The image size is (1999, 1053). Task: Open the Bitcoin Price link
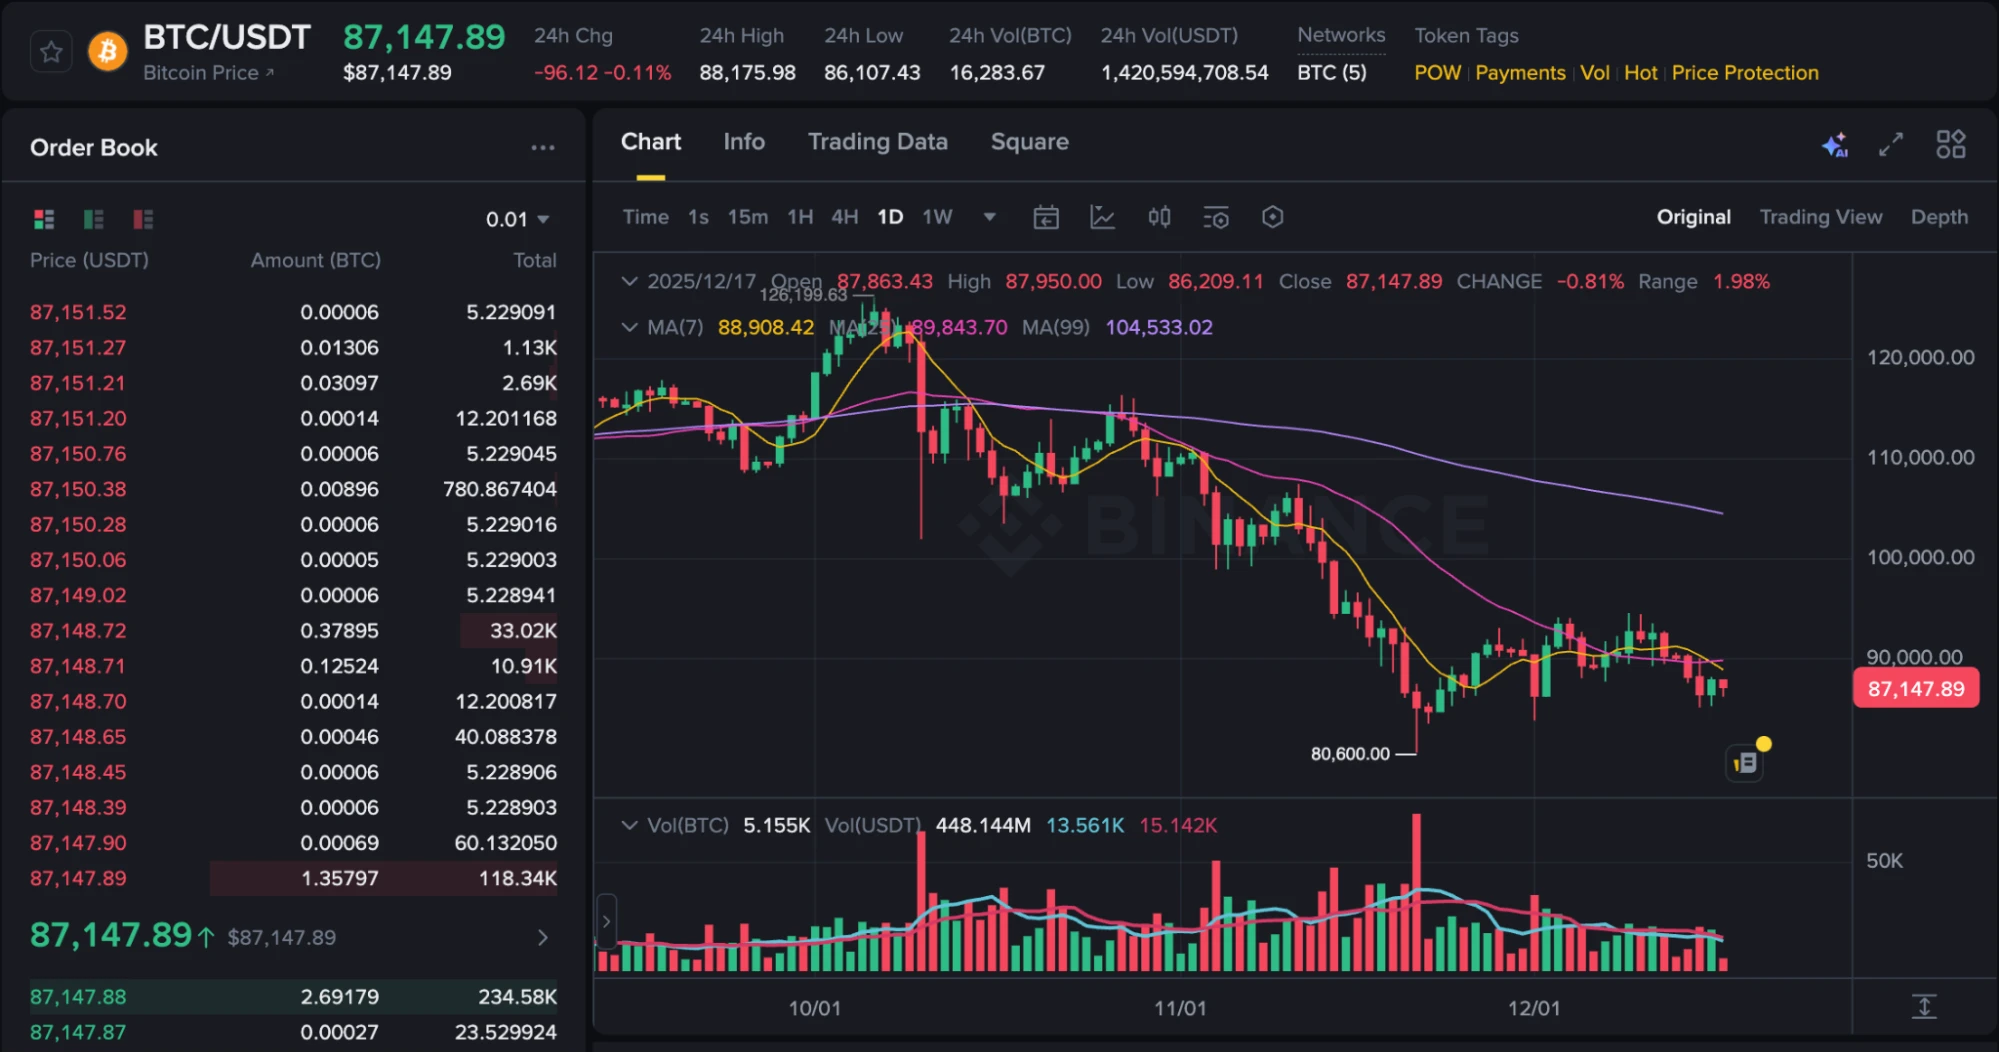point(210,72)
